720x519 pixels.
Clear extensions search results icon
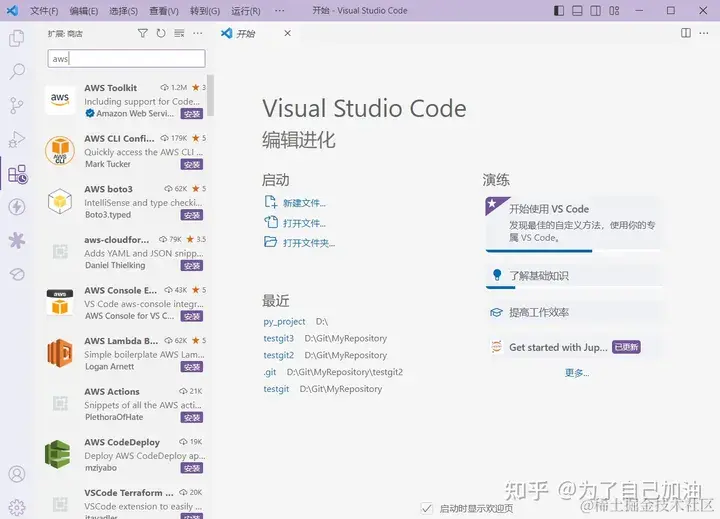click(179, 33)
